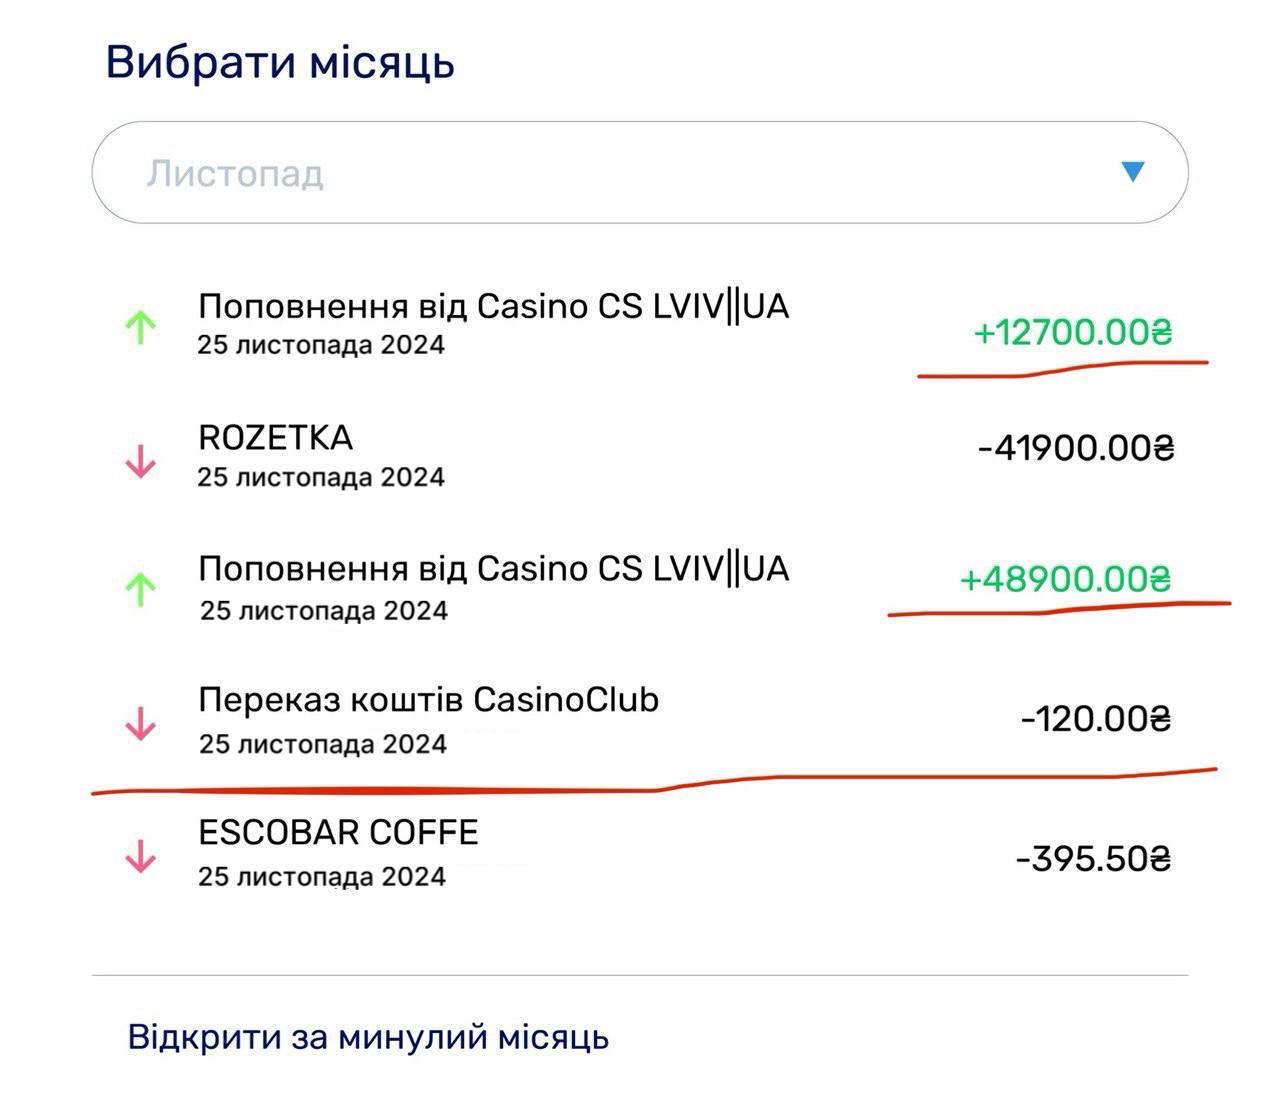Click the -395.50₴ amount

(1092, 859)
